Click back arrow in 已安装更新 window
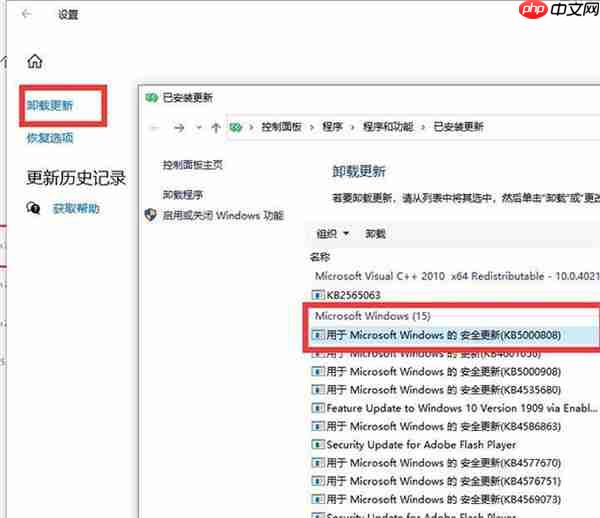 (154, 127)
